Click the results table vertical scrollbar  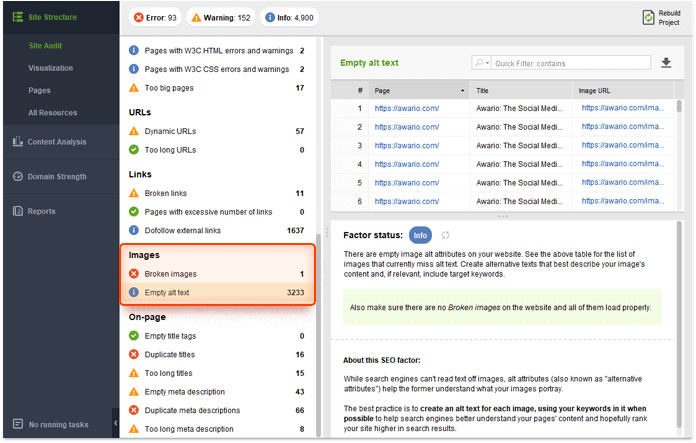(x=679, y=107)
